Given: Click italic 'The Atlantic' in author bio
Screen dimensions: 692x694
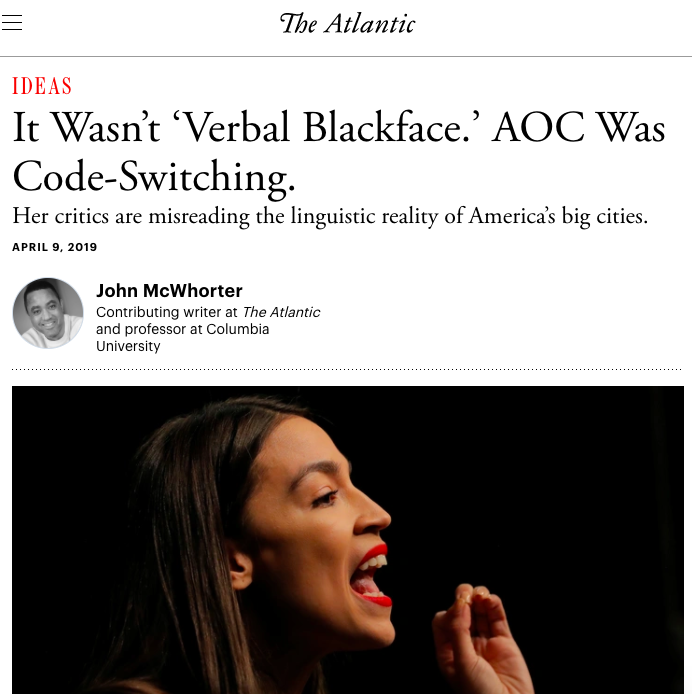Looking at the screenshot, I should coord(281,312).
